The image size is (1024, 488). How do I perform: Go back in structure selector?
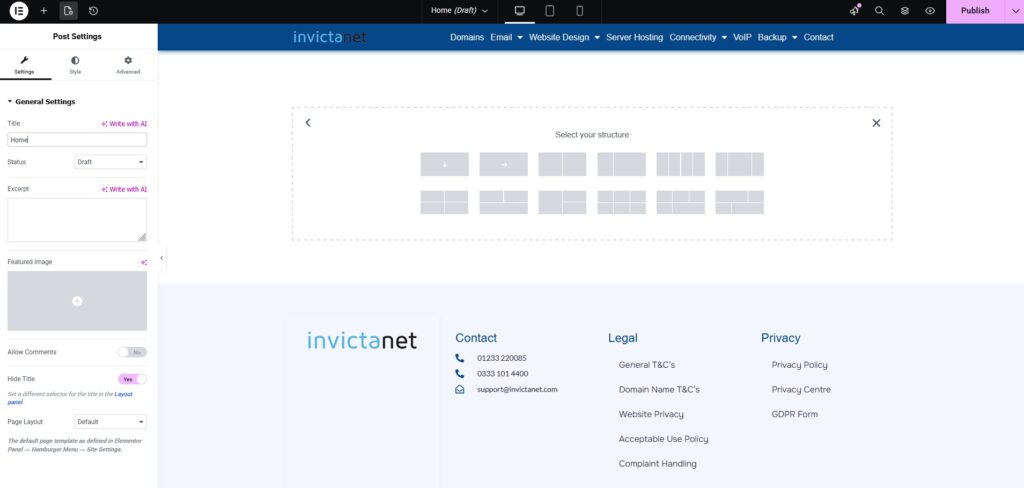click(x=308, y=123)
